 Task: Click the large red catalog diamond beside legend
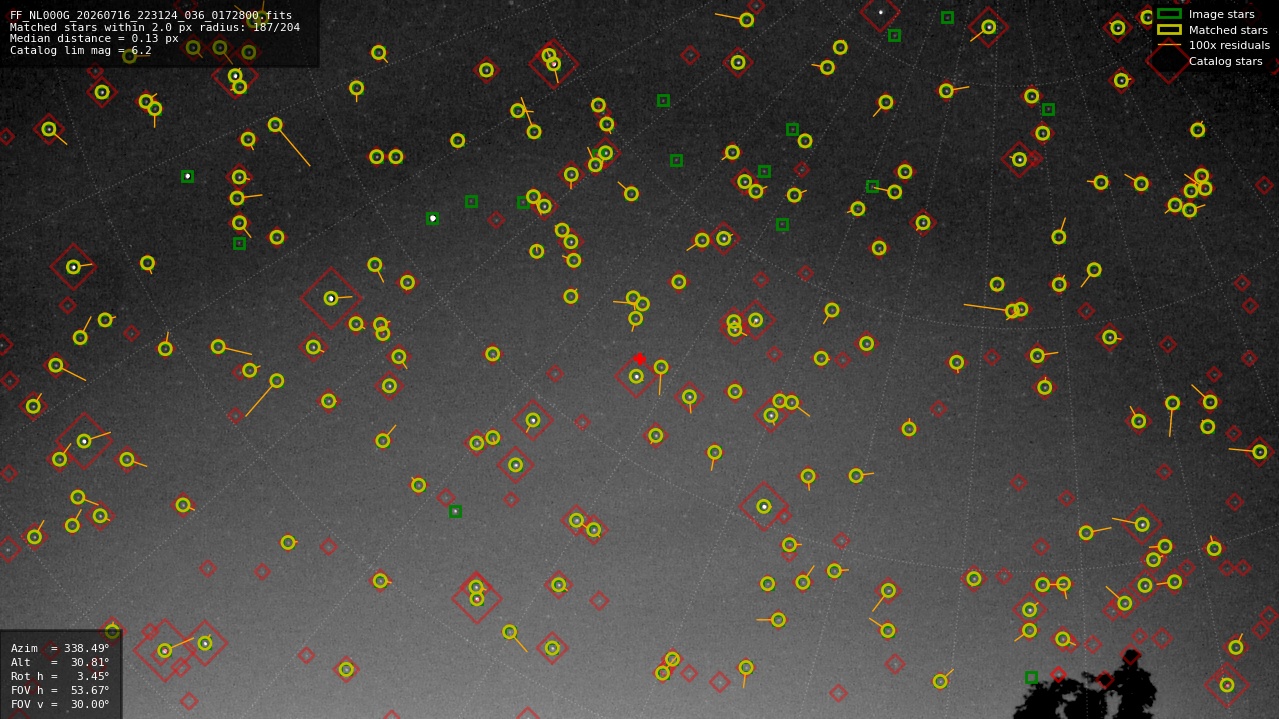[1167, 61]
